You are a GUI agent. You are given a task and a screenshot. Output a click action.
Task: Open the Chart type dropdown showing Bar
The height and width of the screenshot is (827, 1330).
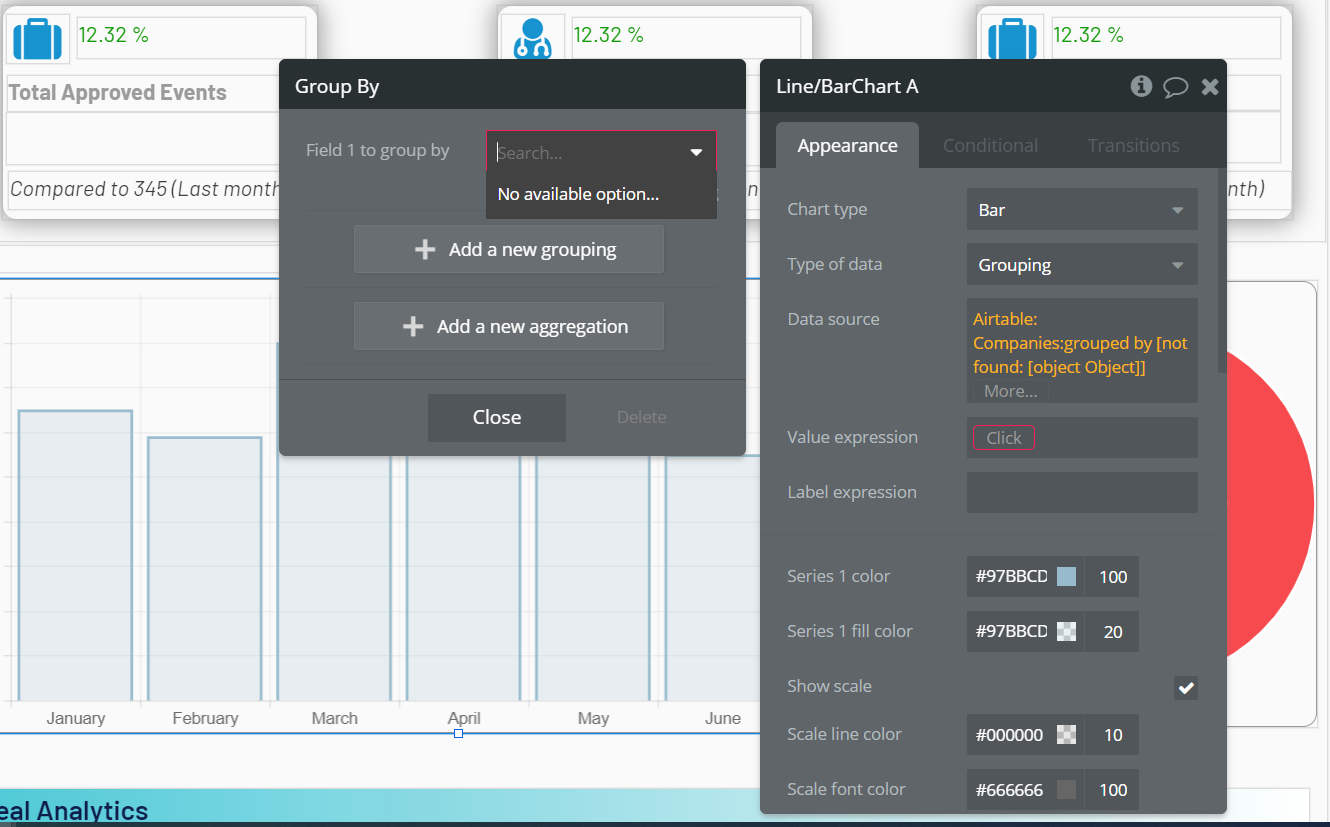click(1082, 210)
